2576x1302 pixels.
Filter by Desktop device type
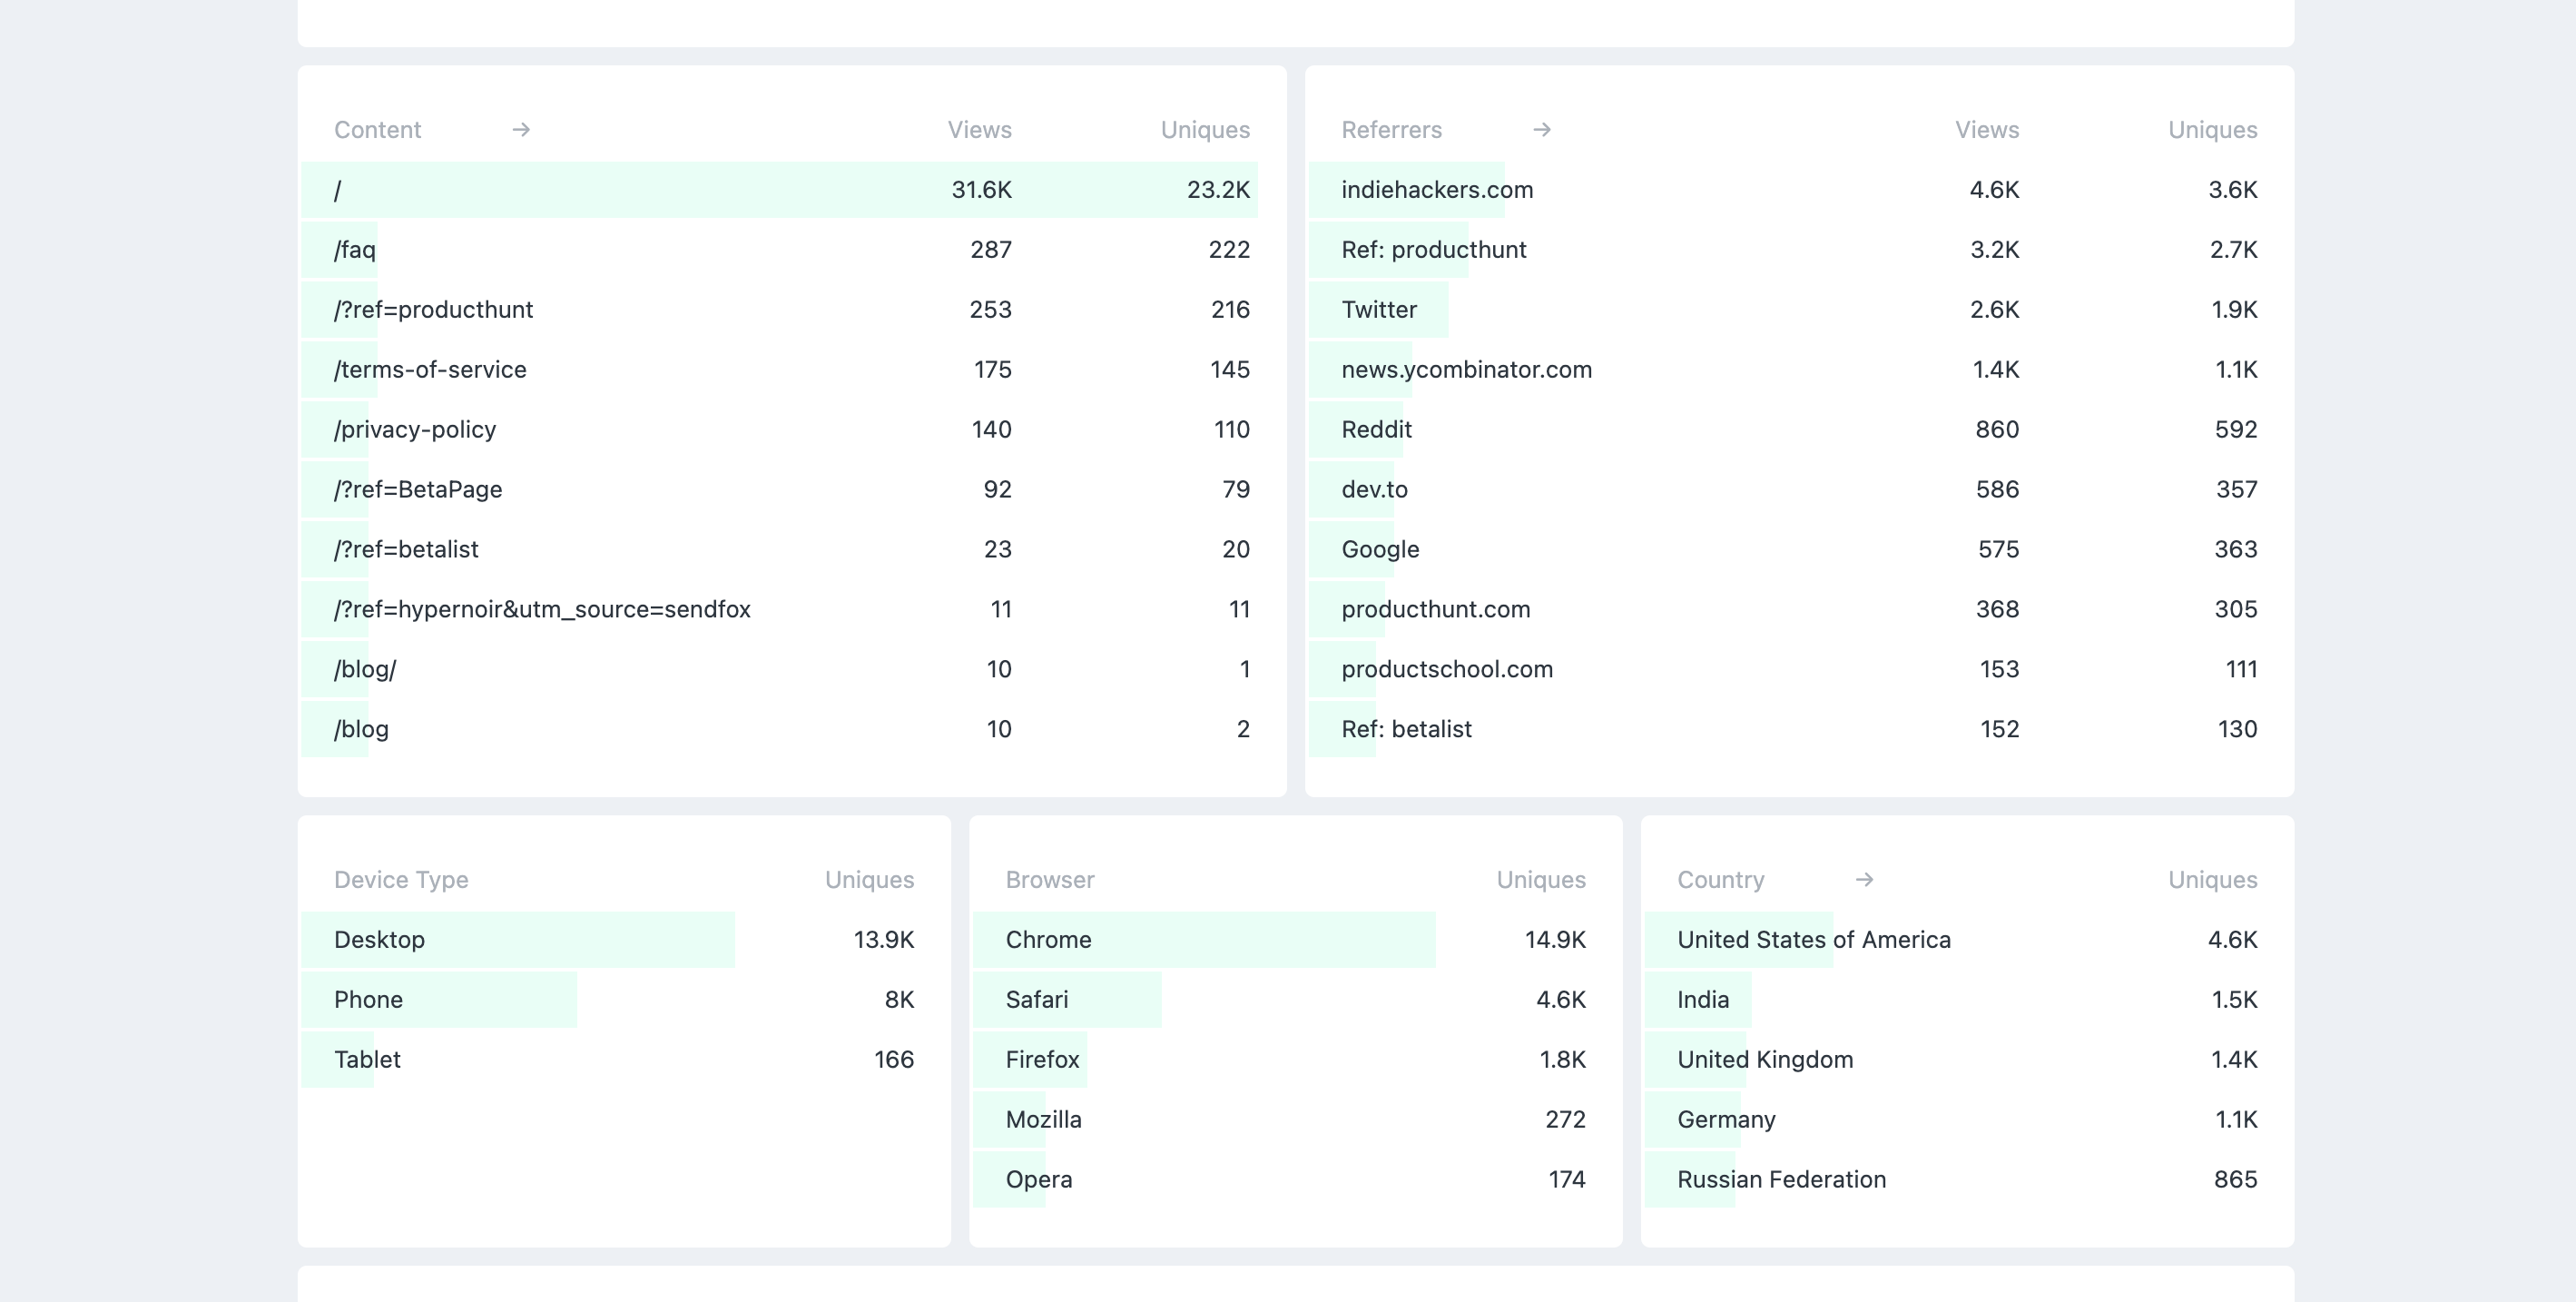coord(379,940)
